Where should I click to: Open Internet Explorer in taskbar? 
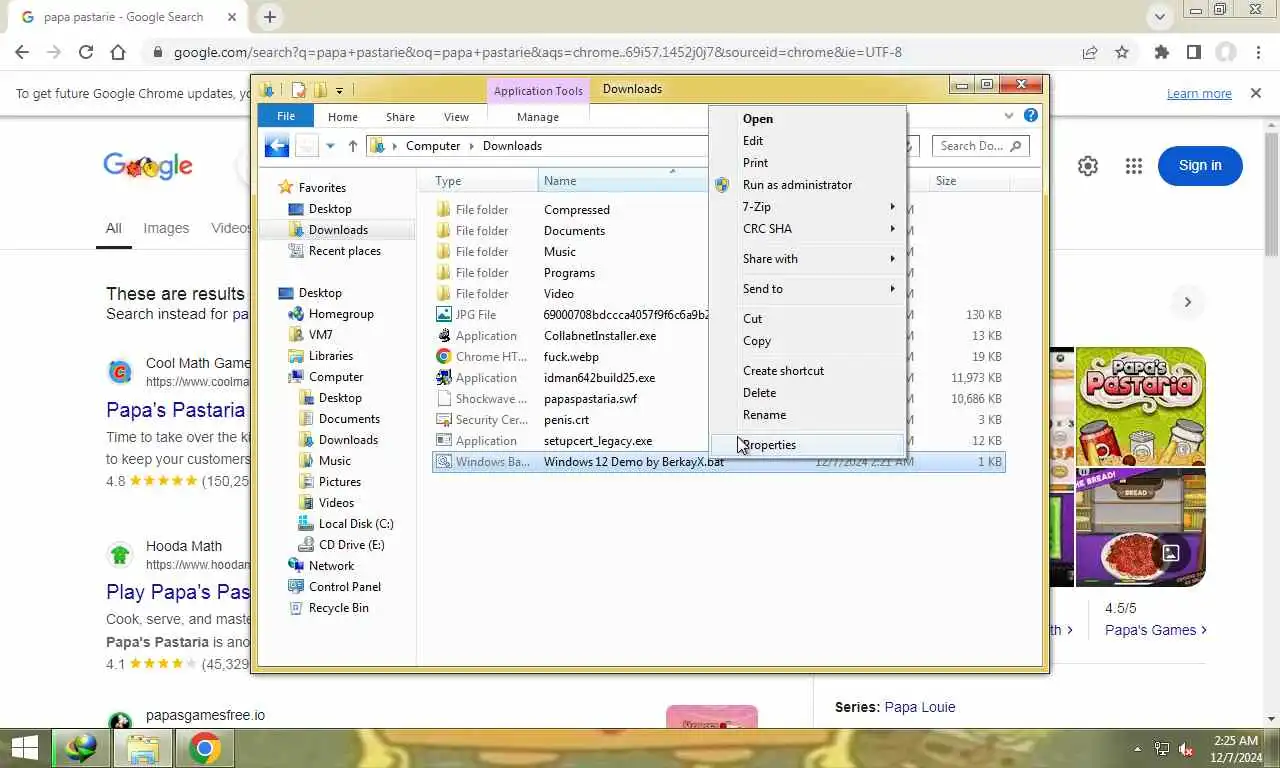80,748
